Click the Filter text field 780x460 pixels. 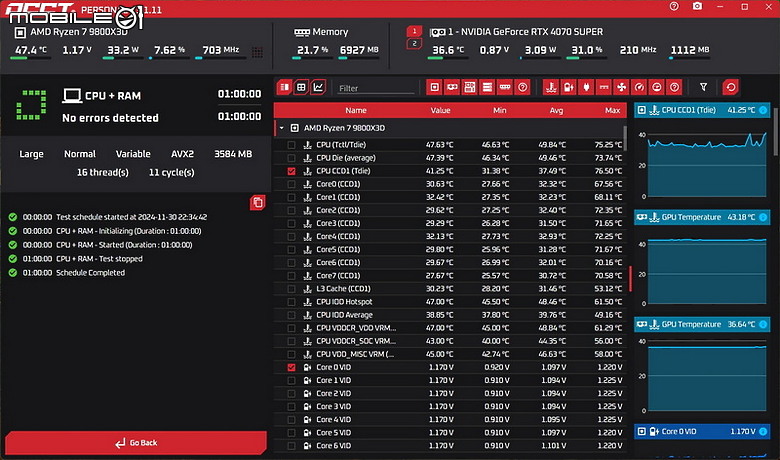376,88
